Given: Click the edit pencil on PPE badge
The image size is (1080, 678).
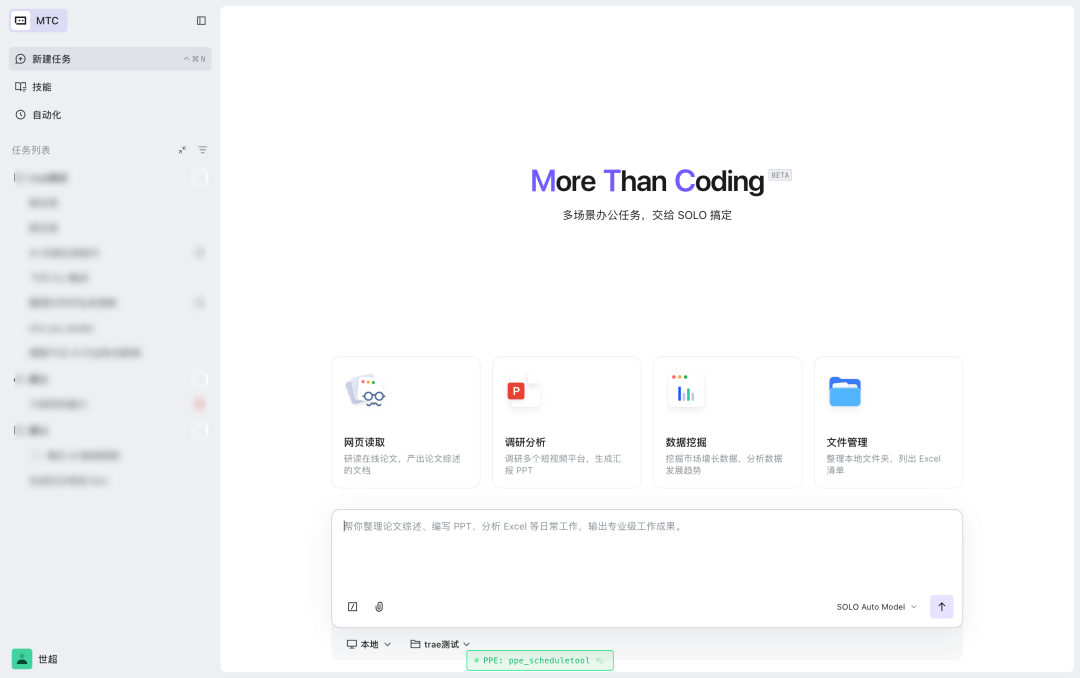Looking at the screenshot, I should coord(600,661).
